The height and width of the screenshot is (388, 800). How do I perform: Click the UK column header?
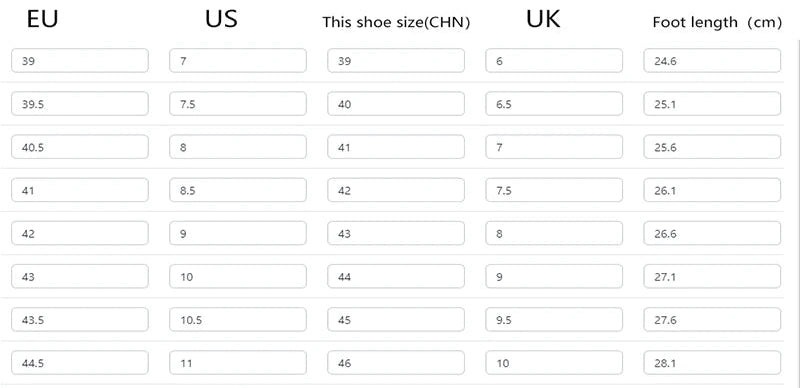click(543, 19)
